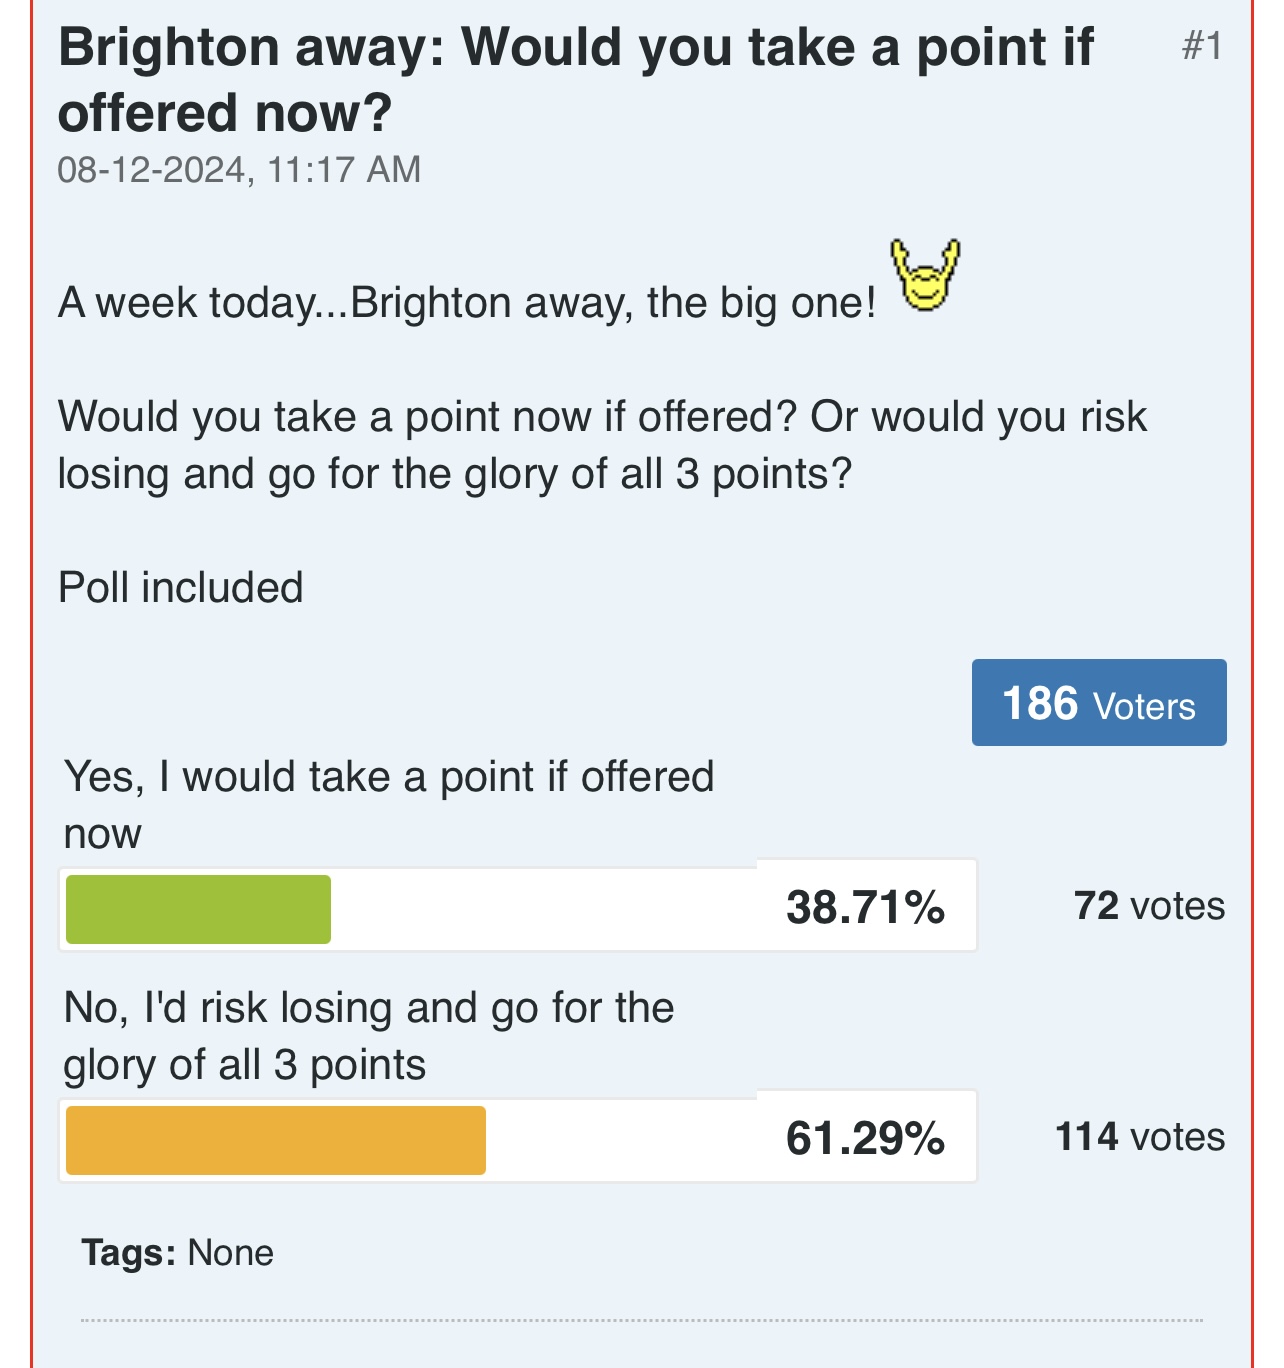Click the 38.71% percentage label
Viewport: 1284px width, 1368px height.
click(865, 907)
